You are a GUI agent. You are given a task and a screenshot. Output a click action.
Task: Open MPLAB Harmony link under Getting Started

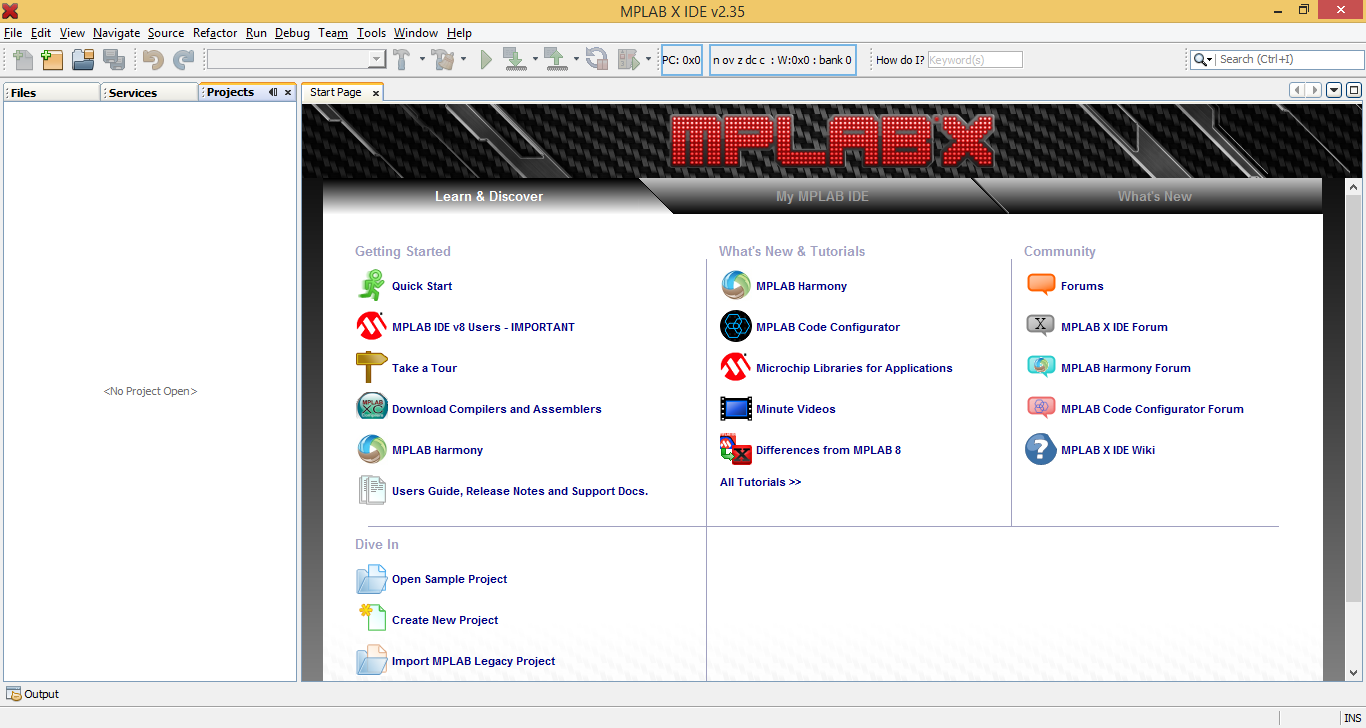[437, 450]
